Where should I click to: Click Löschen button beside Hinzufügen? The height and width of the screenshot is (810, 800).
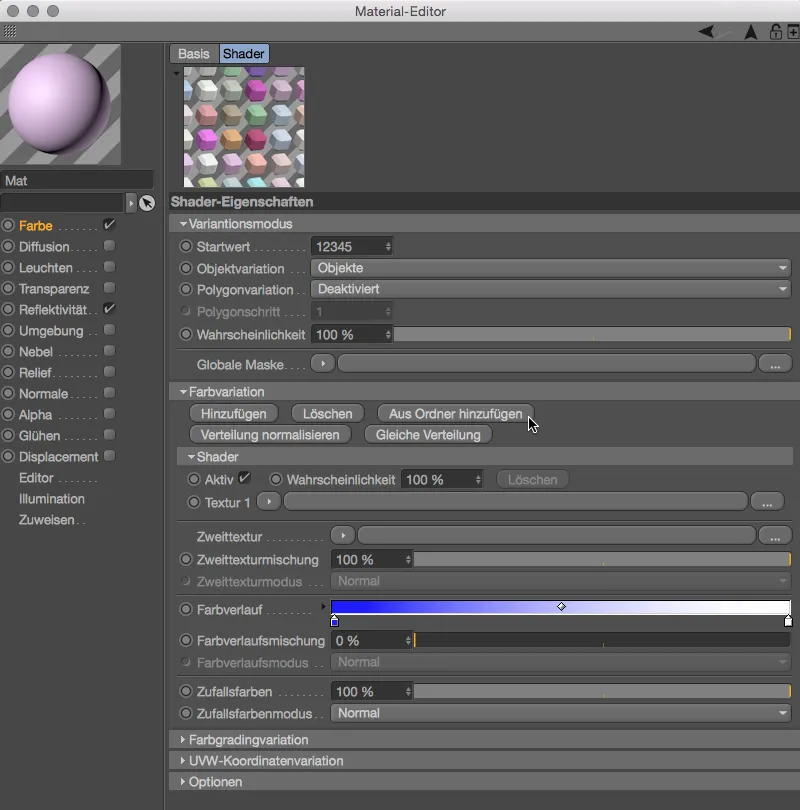pos(327,414)
